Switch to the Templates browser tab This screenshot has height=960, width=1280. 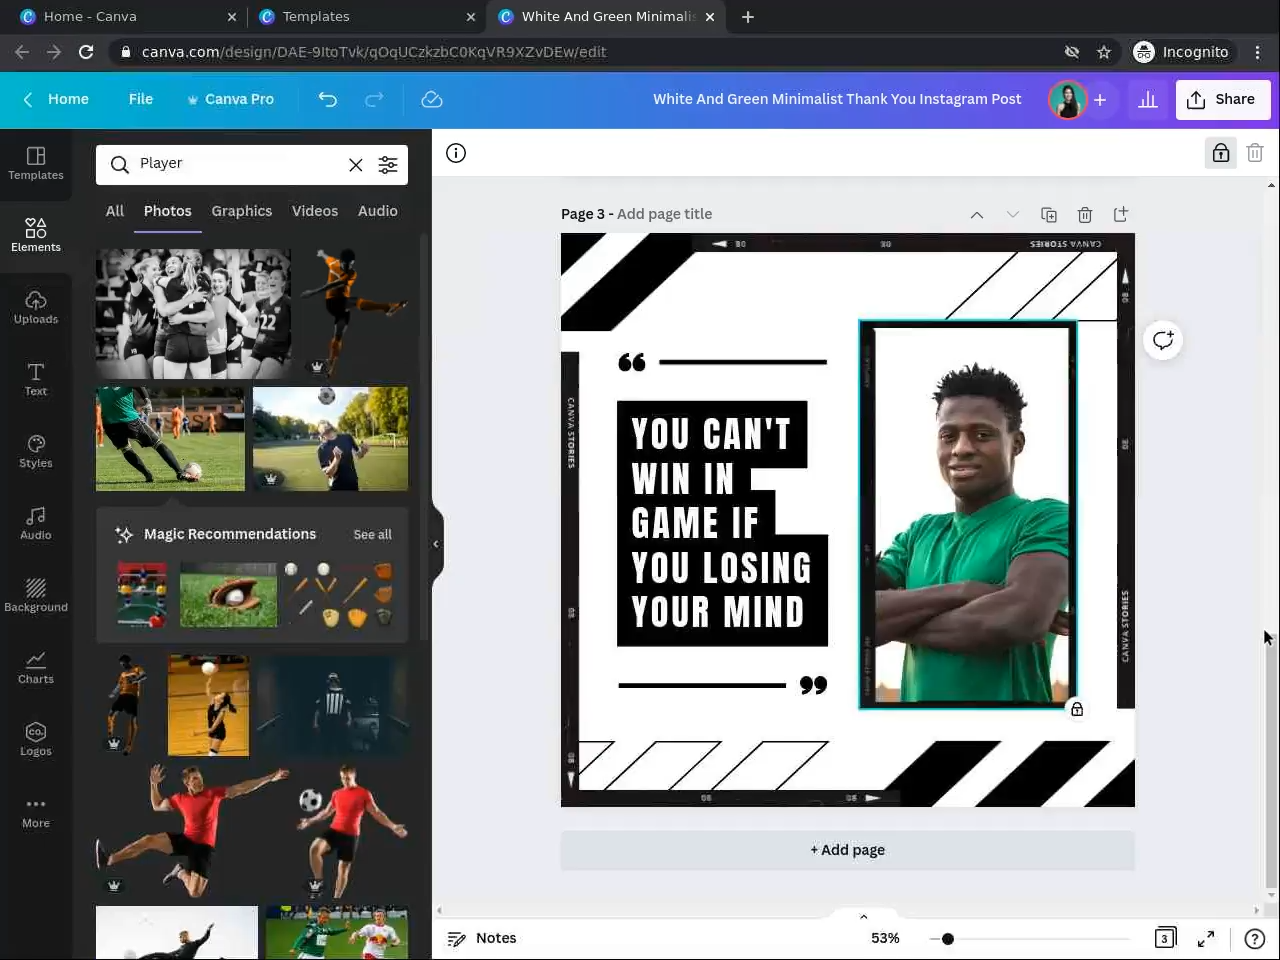tap(367, 16)
